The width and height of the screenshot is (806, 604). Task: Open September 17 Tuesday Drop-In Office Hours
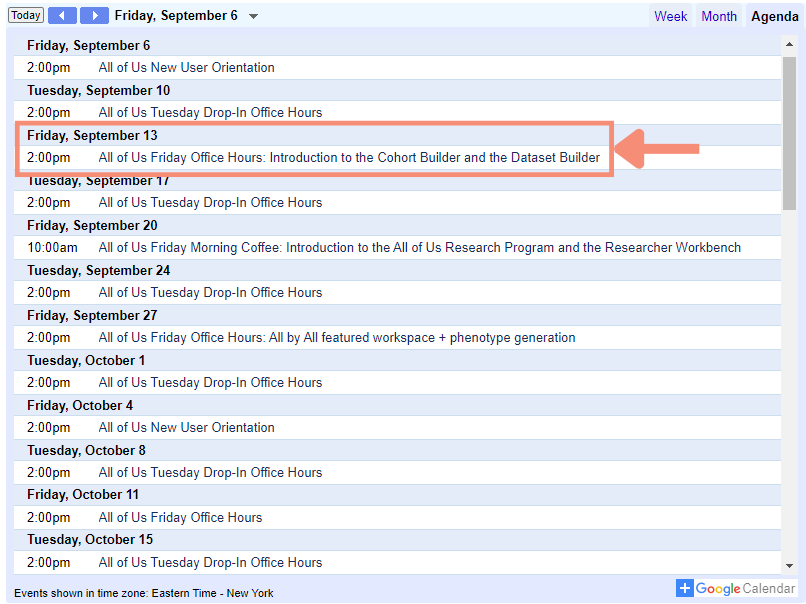210,203
